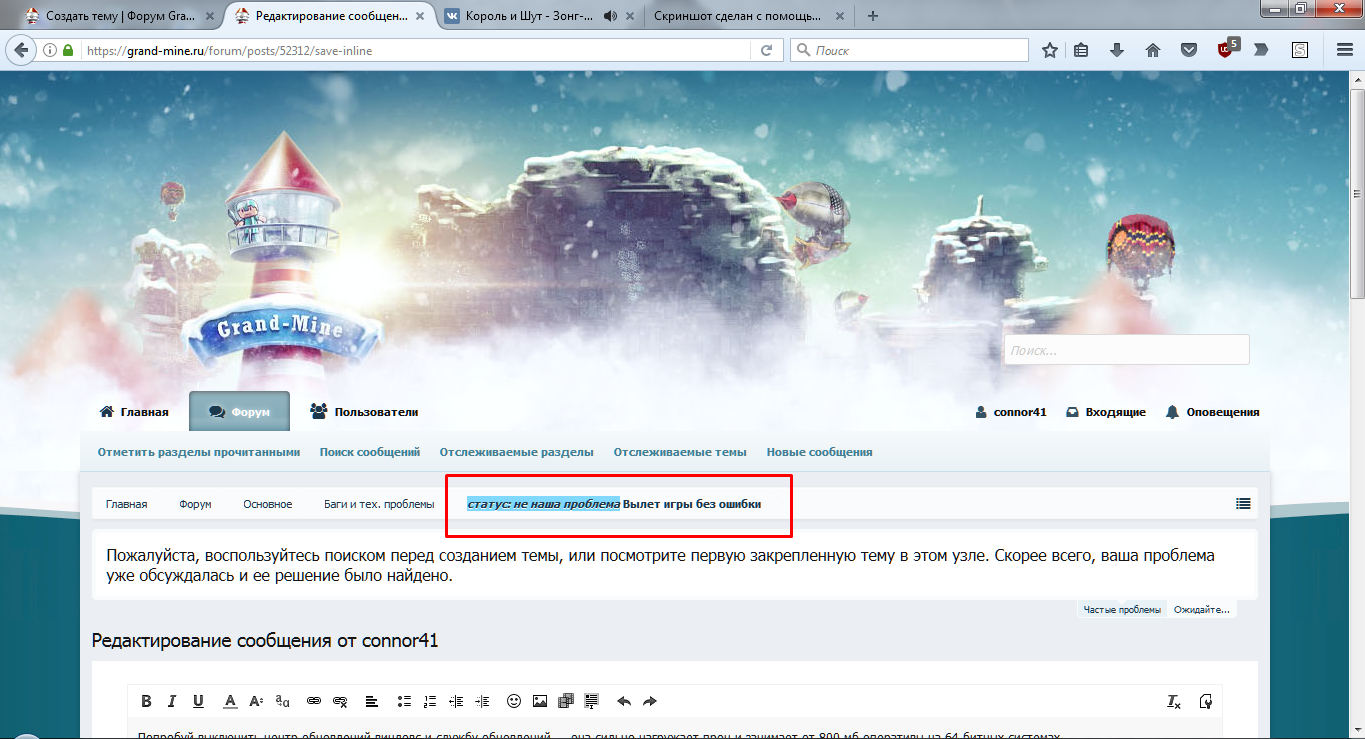This screenshot has width=1365, height=739.
Task: Click the Основное breadcrumb
Action: (x=268, y=504)
